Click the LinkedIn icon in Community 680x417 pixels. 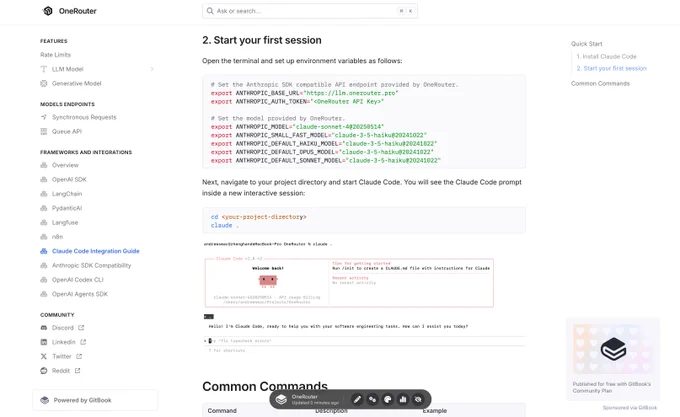[x=44, y=342]
